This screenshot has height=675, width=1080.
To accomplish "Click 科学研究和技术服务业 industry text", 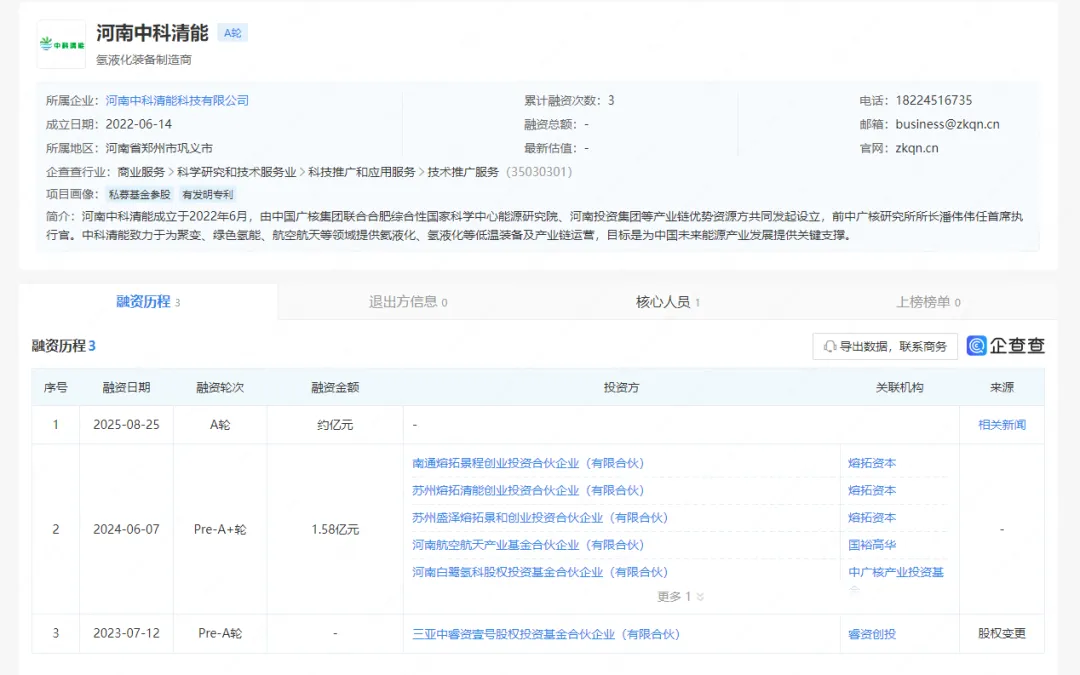I will [236, 172].
